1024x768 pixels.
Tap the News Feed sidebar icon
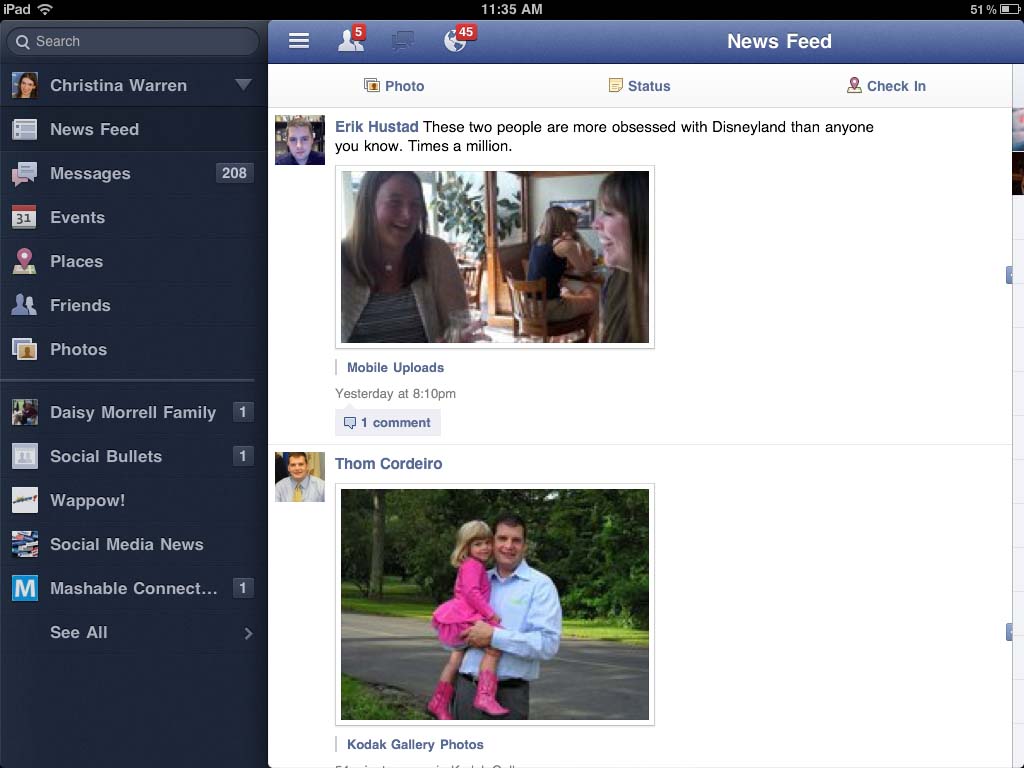tap(25, 129)
